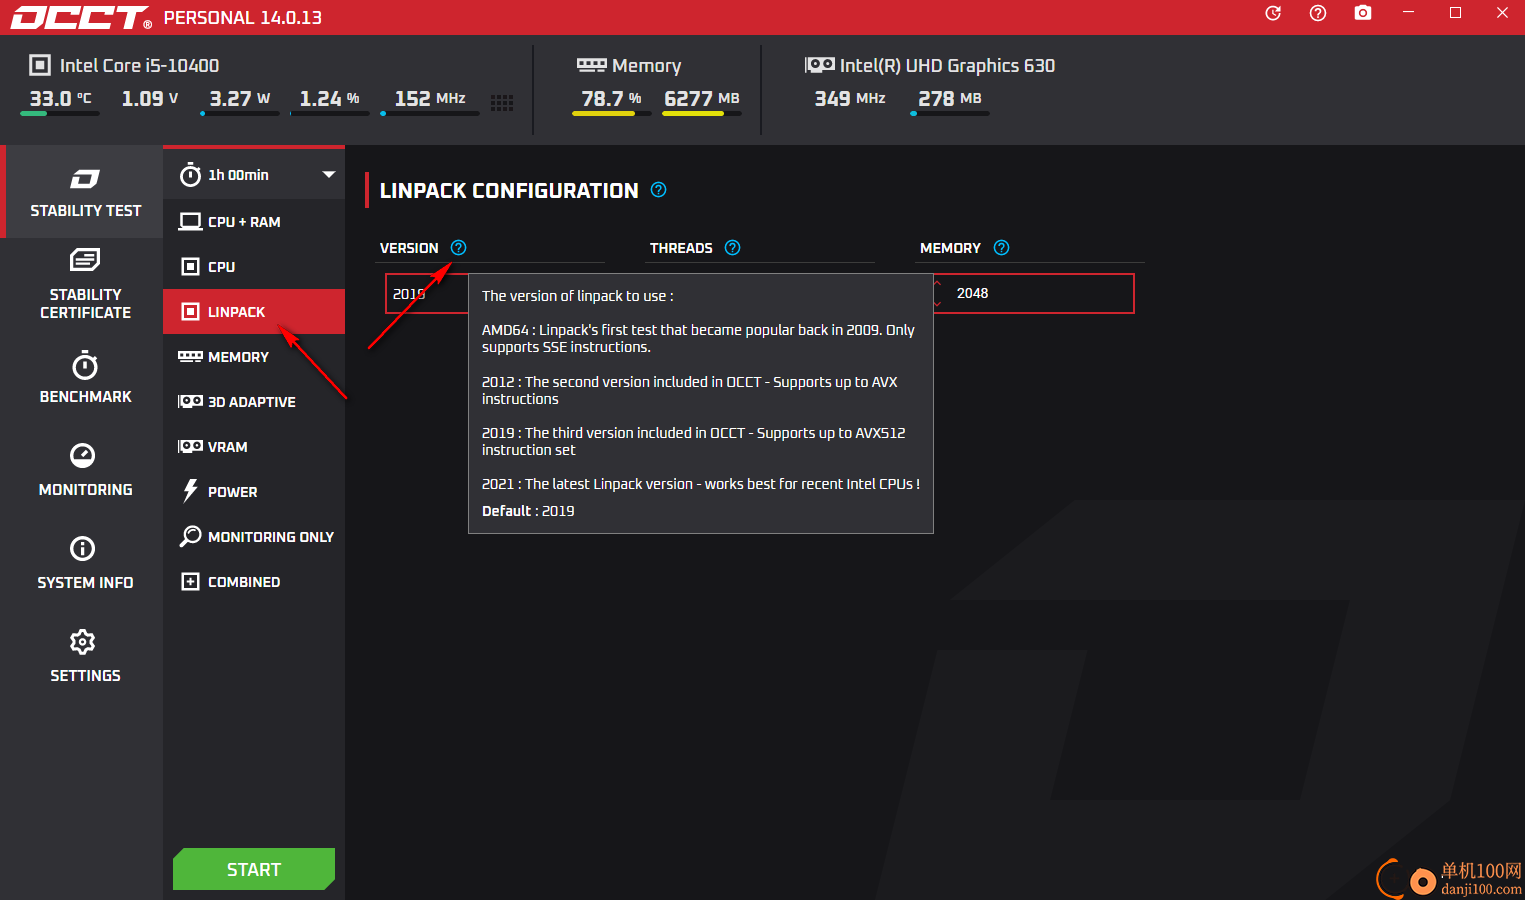Minimize the OCCT window
Screen dimensions: 1525x900
click(1408, 13)
